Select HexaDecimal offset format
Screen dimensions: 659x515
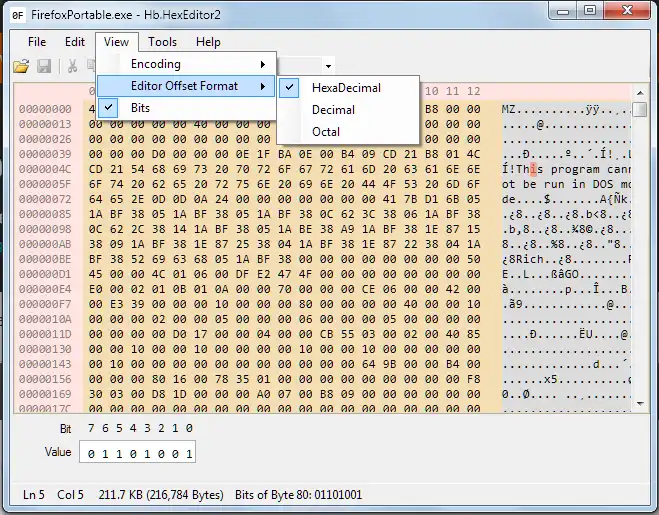tap(348, 88)
